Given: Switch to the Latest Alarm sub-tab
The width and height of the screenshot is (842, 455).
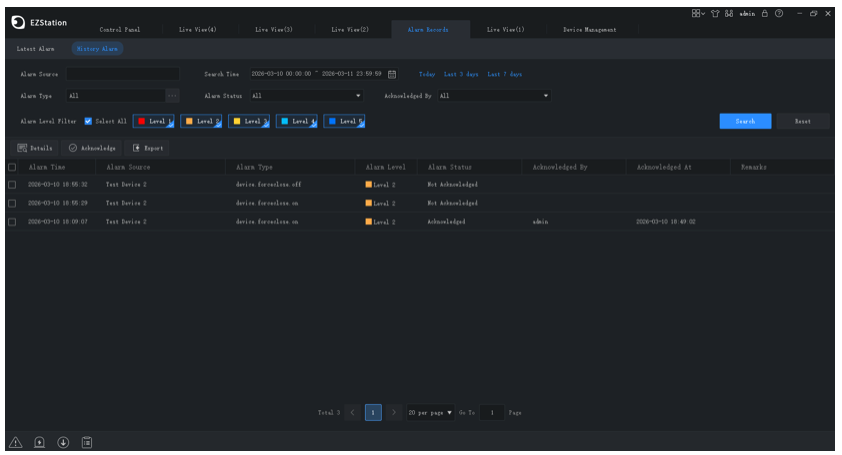Looking at the screenshot, I should 35,49.
